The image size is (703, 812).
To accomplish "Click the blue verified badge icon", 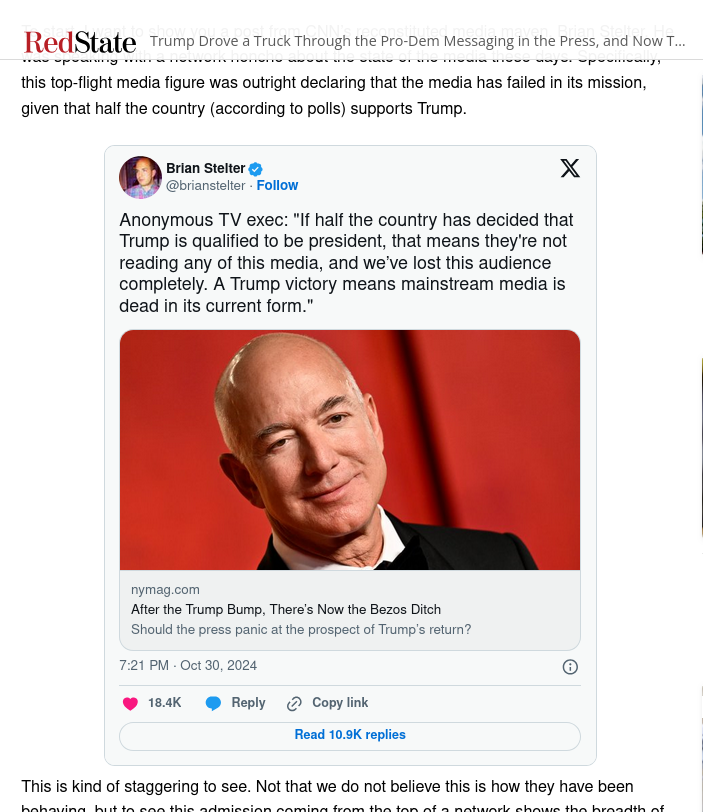I will (x=256, y=169).
